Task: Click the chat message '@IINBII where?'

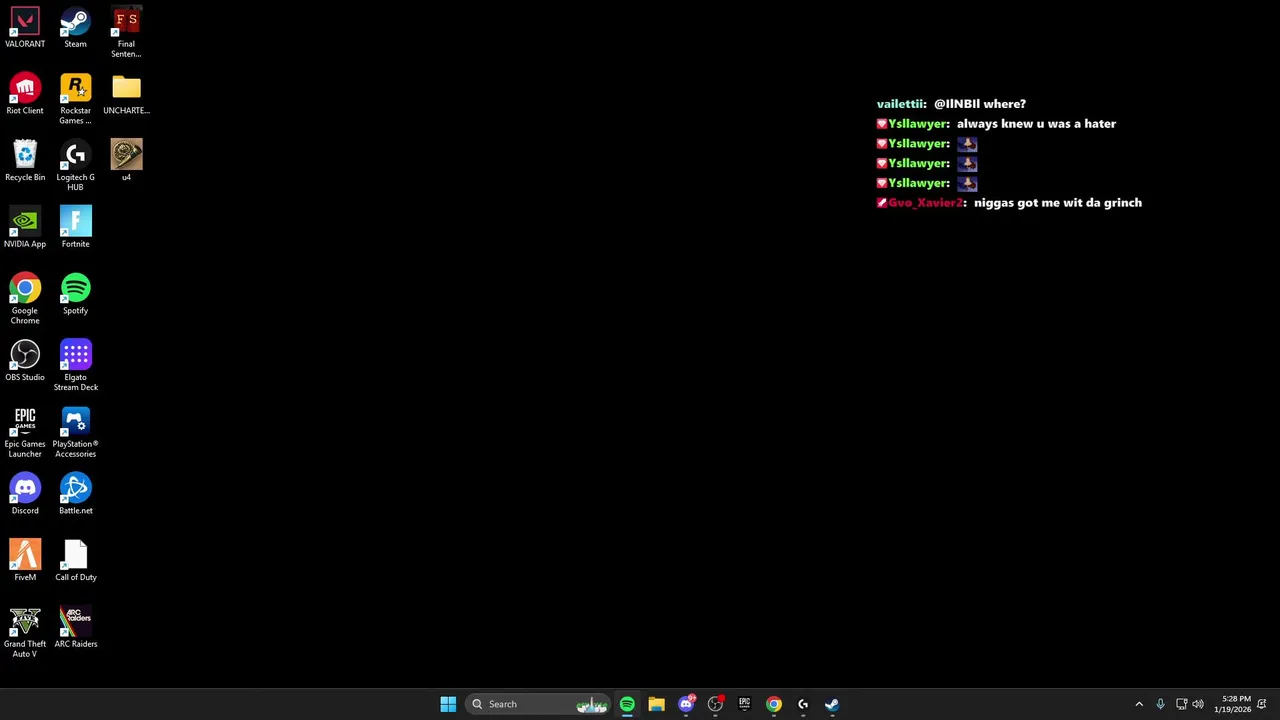Action: (x=980, y=104)
